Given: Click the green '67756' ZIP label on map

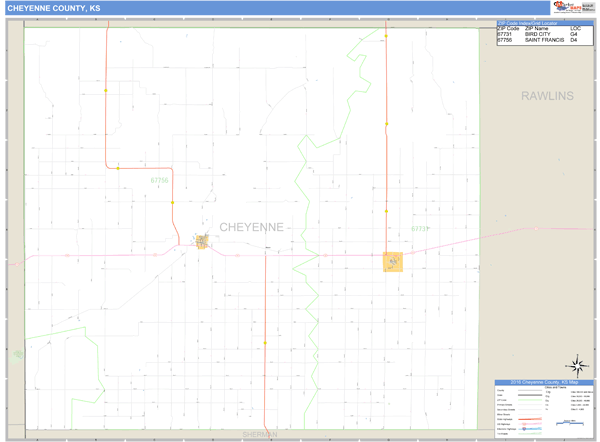Looking at the screenshot, I should pyautogui.click(x=159, y=180).
